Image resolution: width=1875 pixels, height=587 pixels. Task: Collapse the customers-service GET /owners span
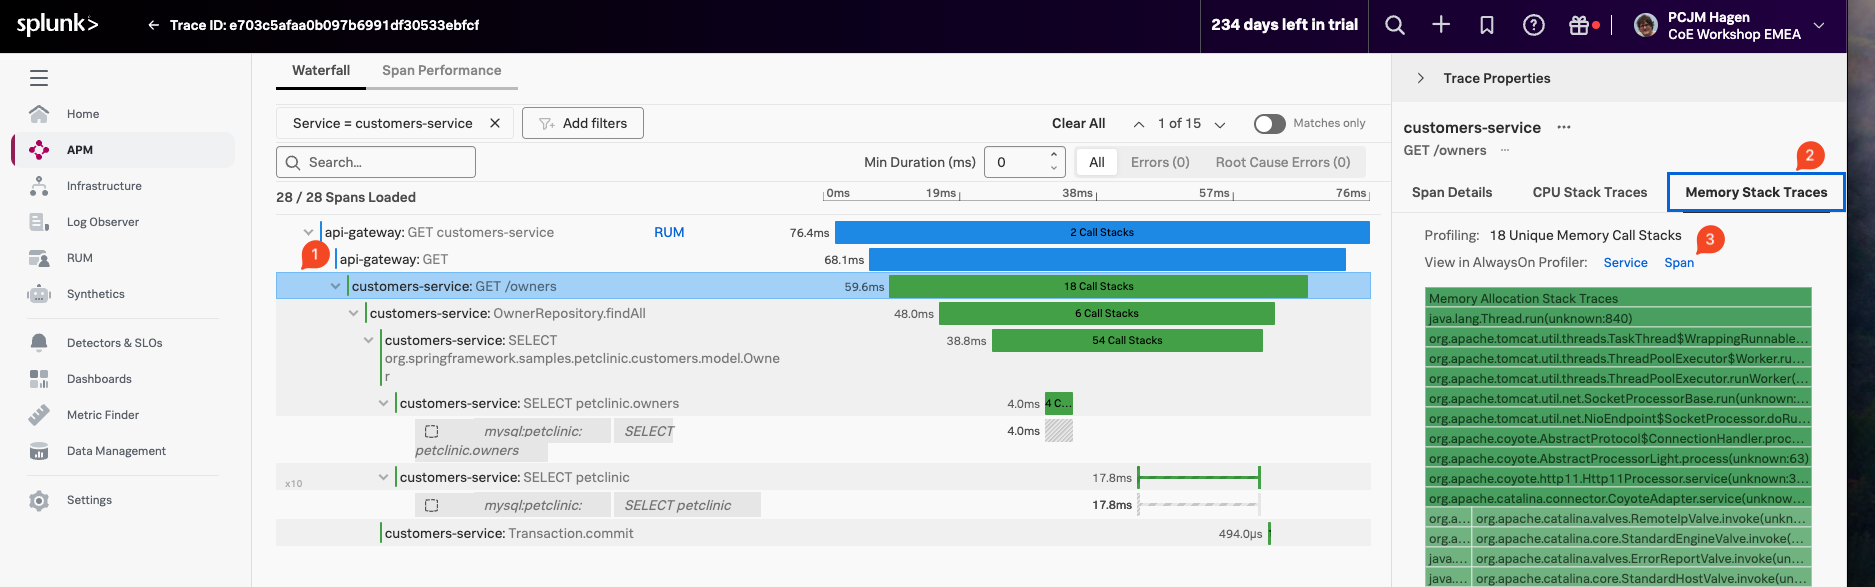click(335, 286)
